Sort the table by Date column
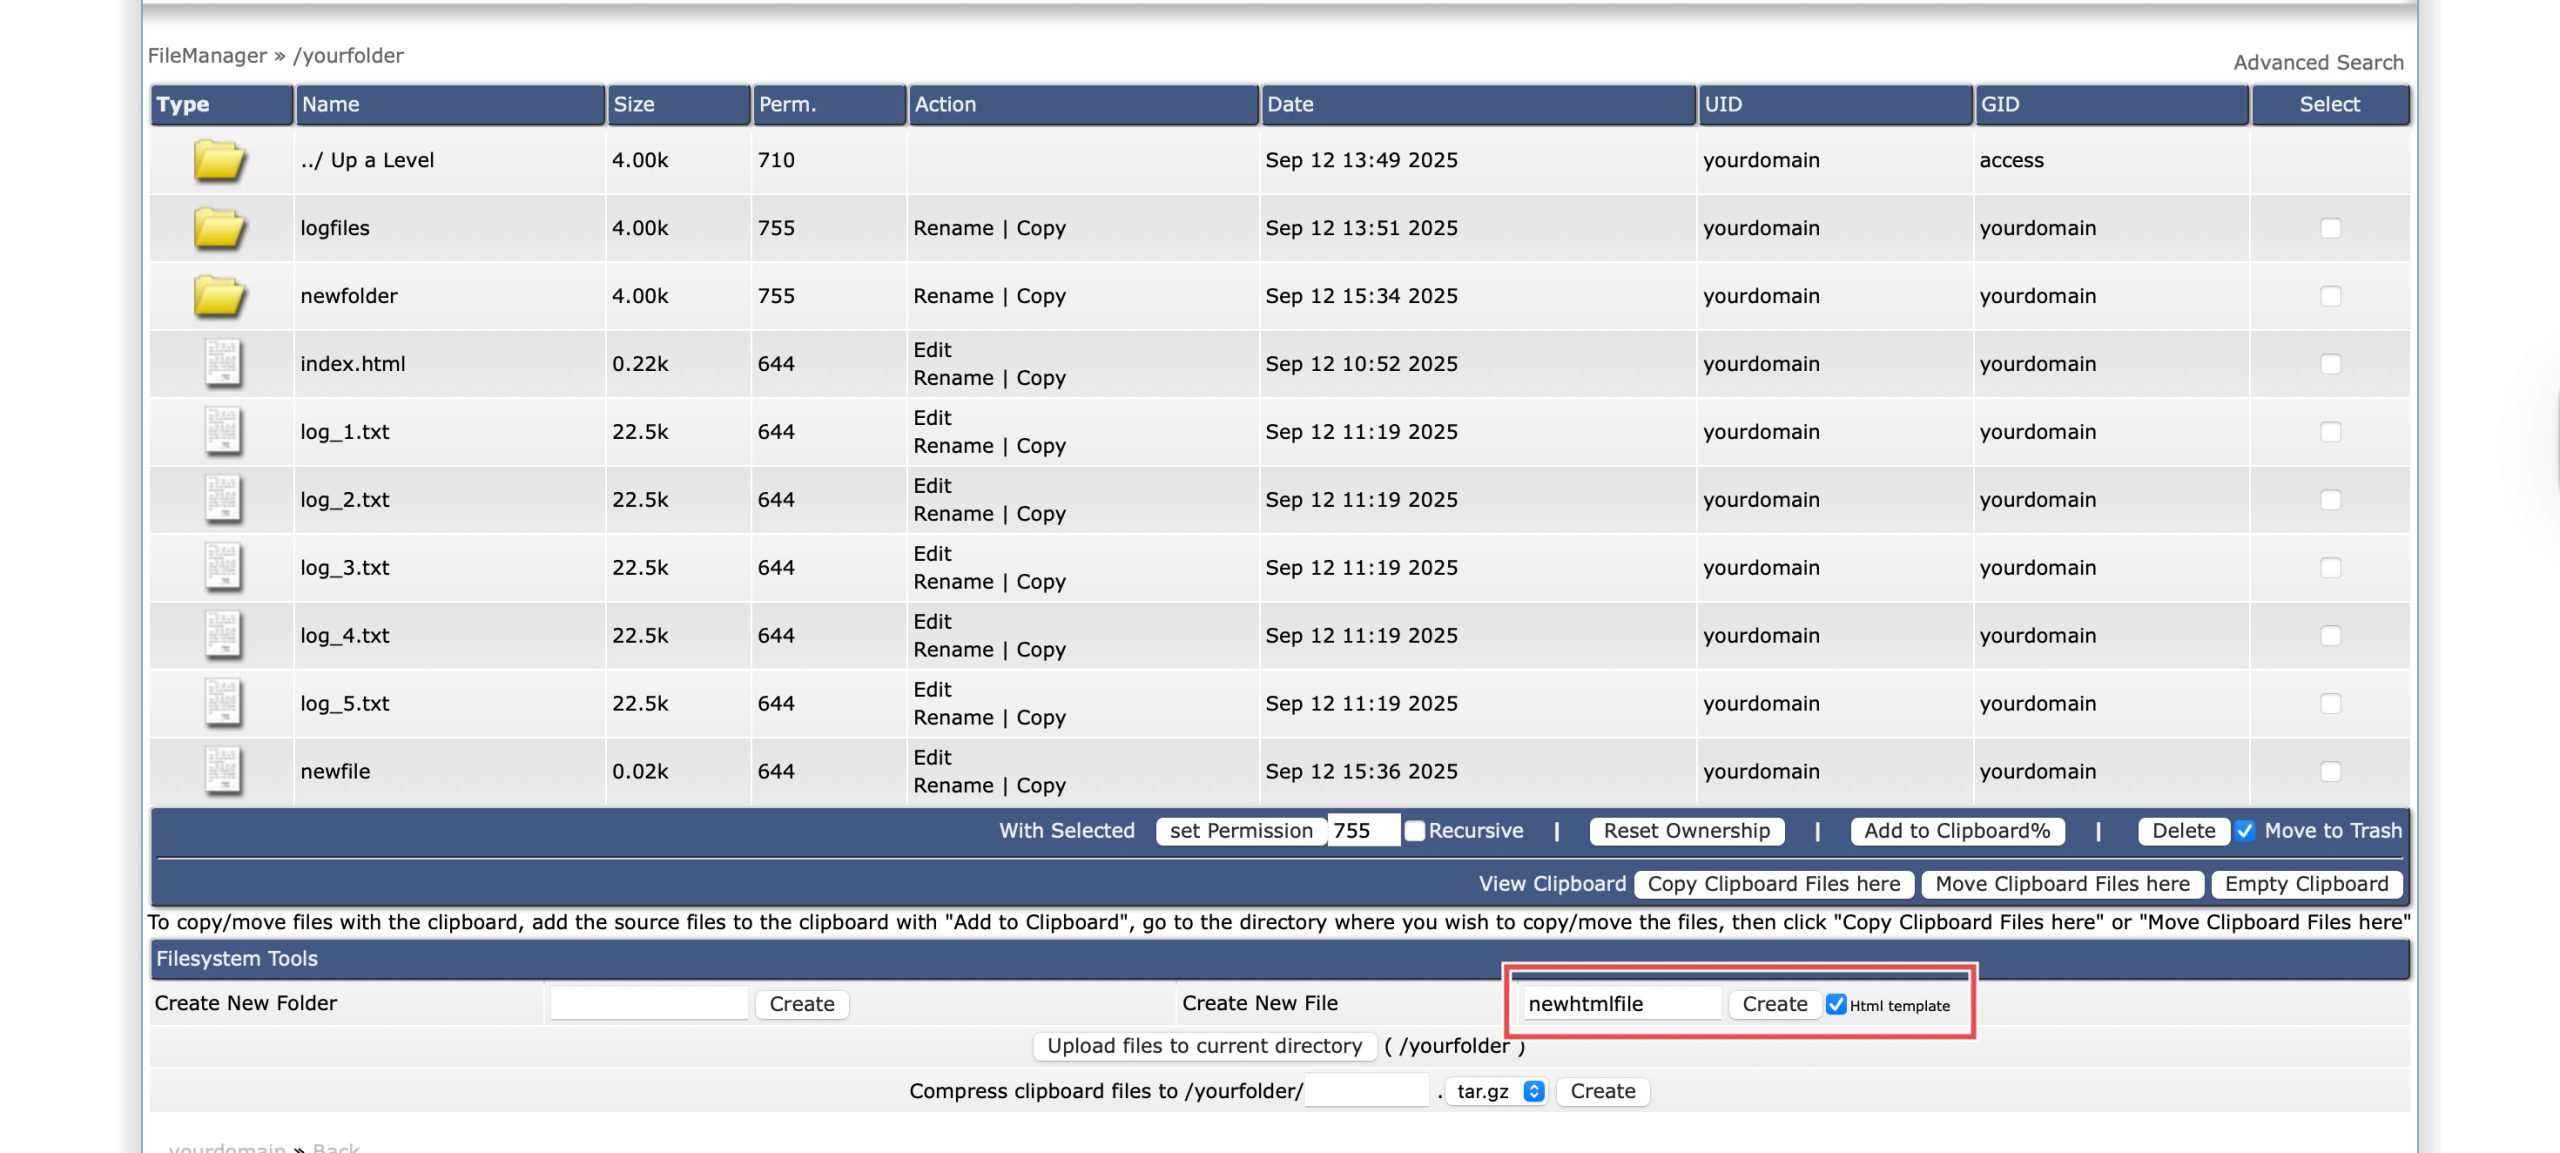Screen dimensions: 2560x1153 pos(1290,104)
